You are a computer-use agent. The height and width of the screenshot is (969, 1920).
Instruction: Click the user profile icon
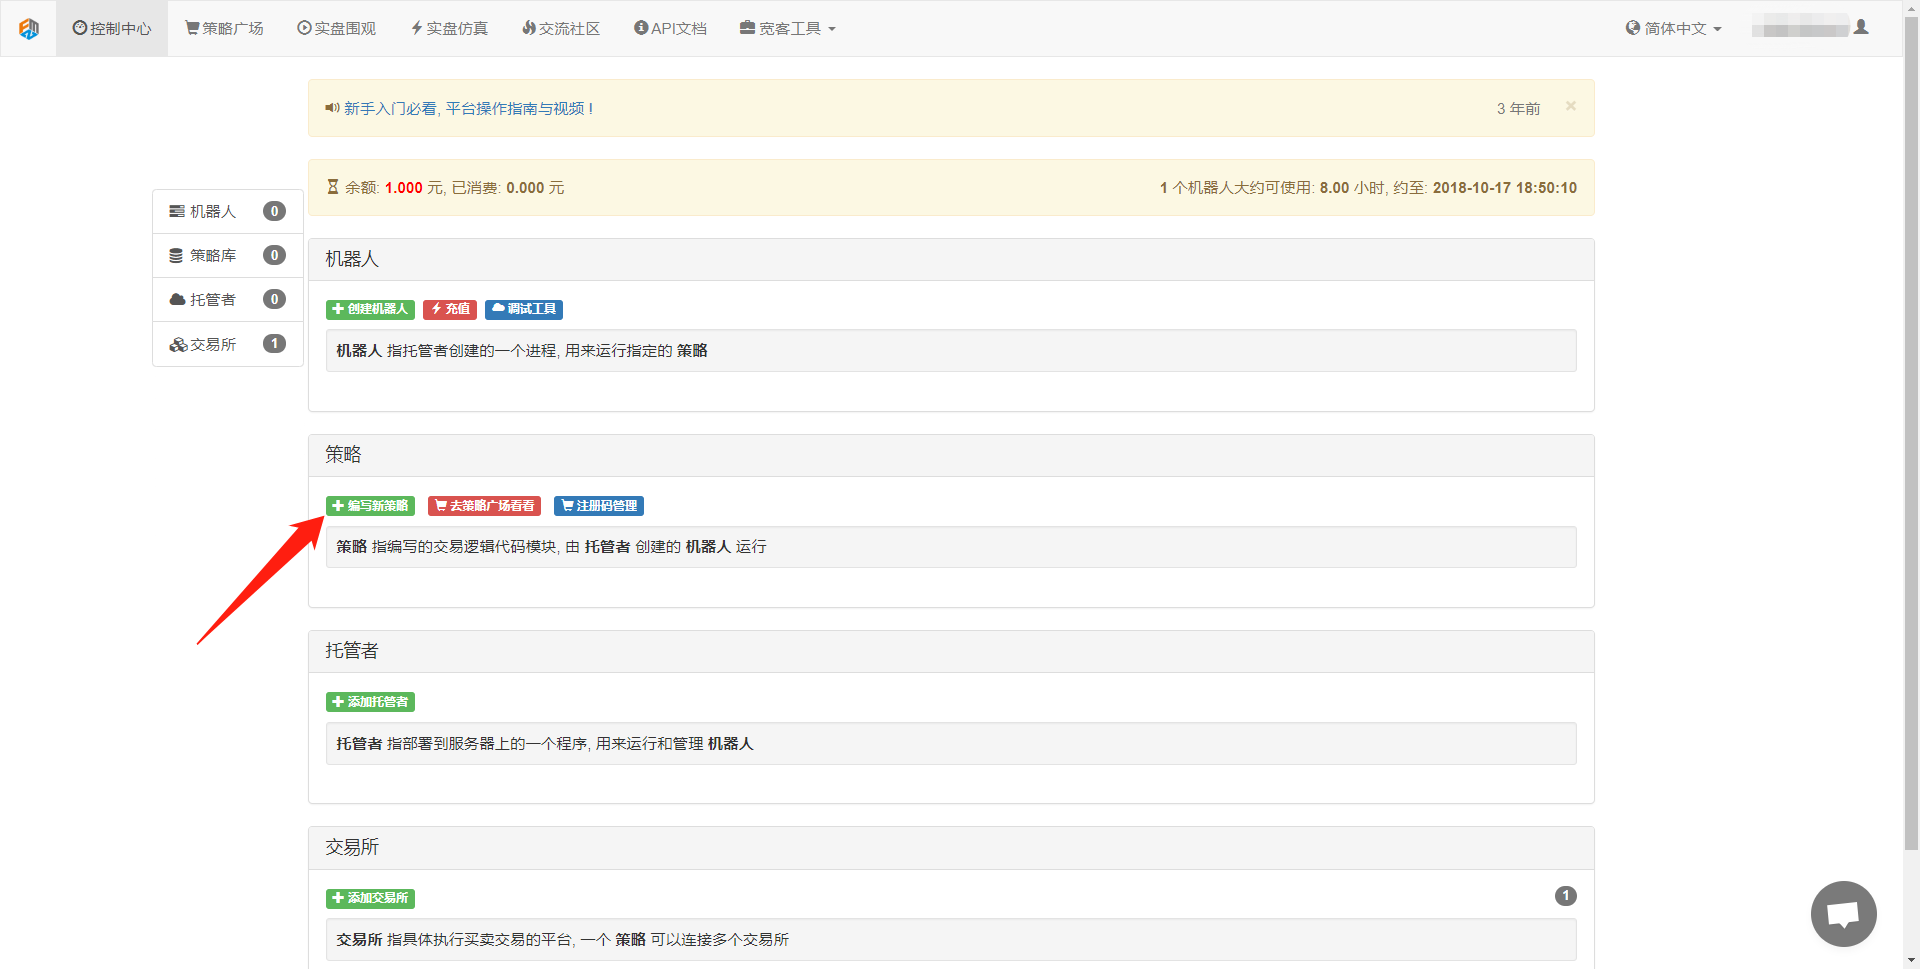coord(1860,28)
